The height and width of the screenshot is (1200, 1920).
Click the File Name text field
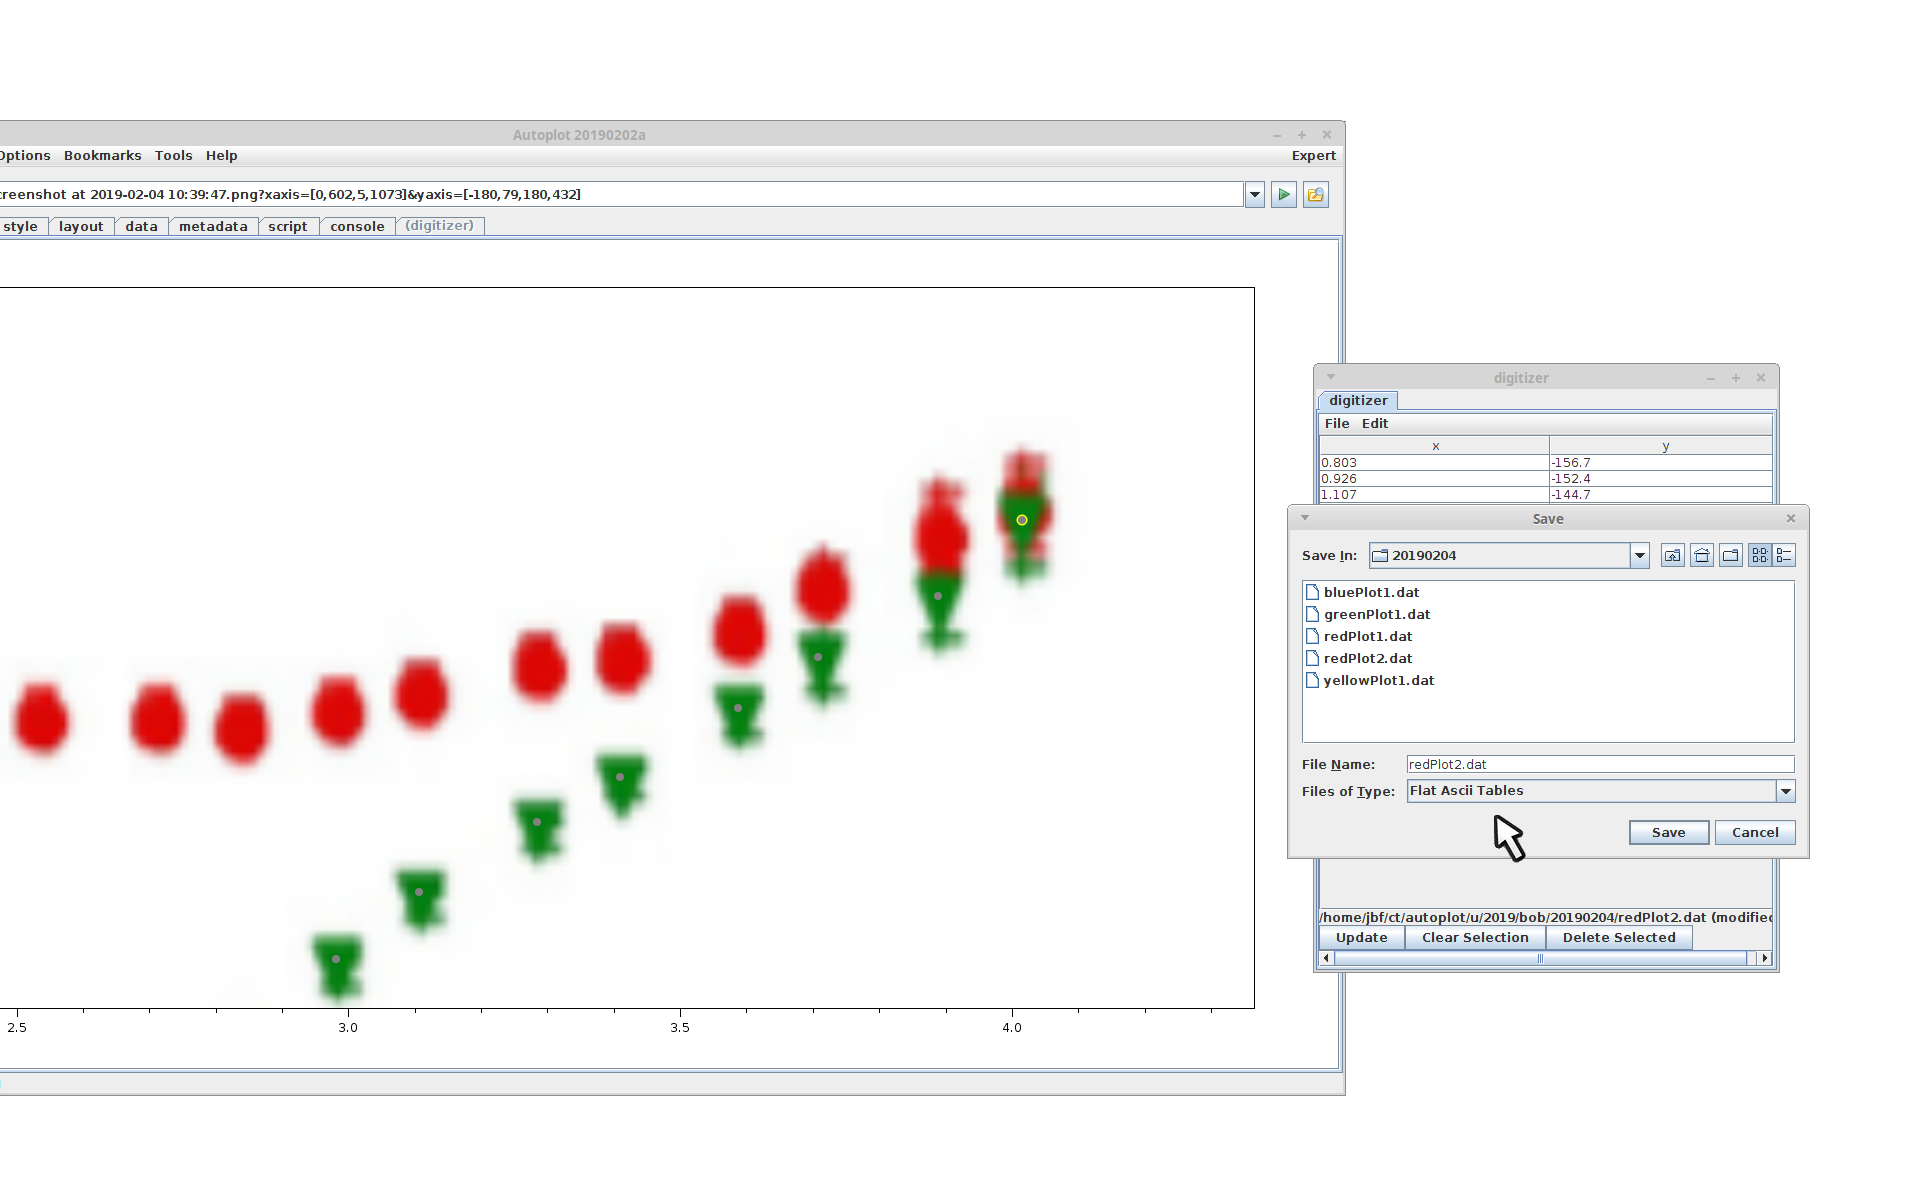[1599, 765]
